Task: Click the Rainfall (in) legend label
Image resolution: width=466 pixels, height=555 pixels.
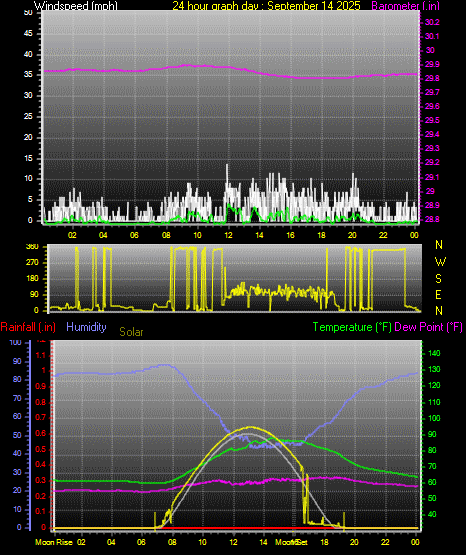Action: tap(28, 327)
